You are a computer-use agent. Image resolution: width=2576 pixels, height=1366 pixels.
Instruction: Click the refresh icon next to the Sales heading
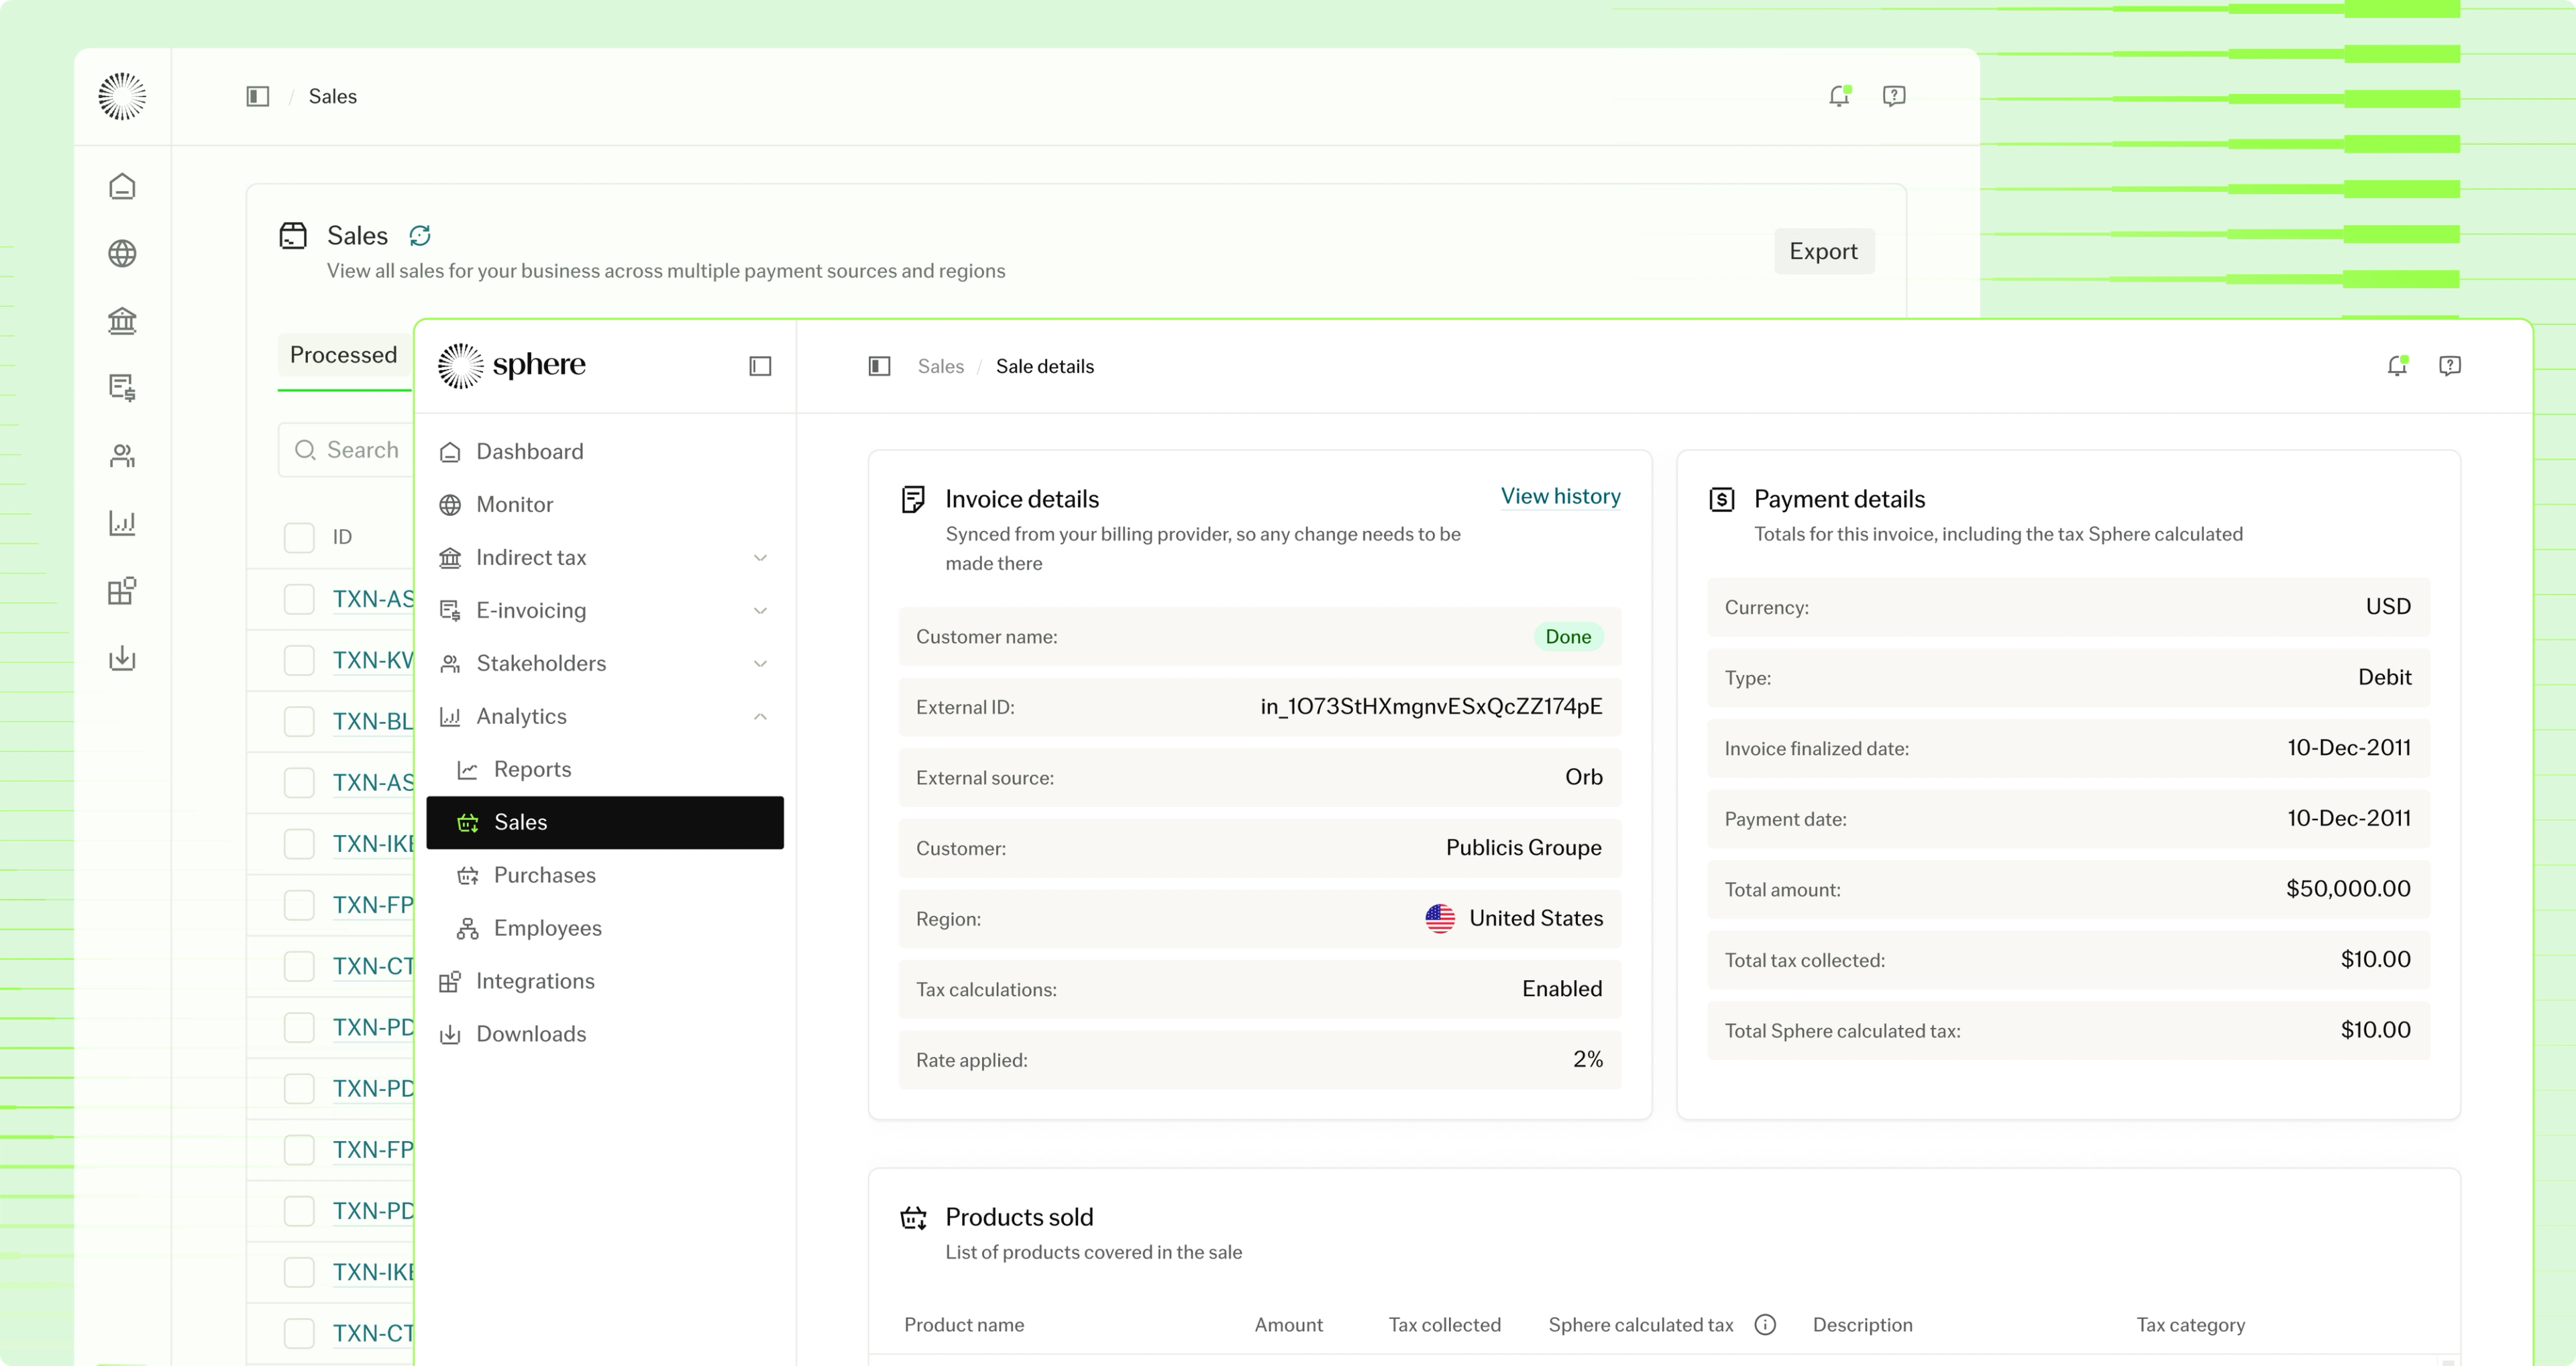pyautogui.click(x=420, y=235)
